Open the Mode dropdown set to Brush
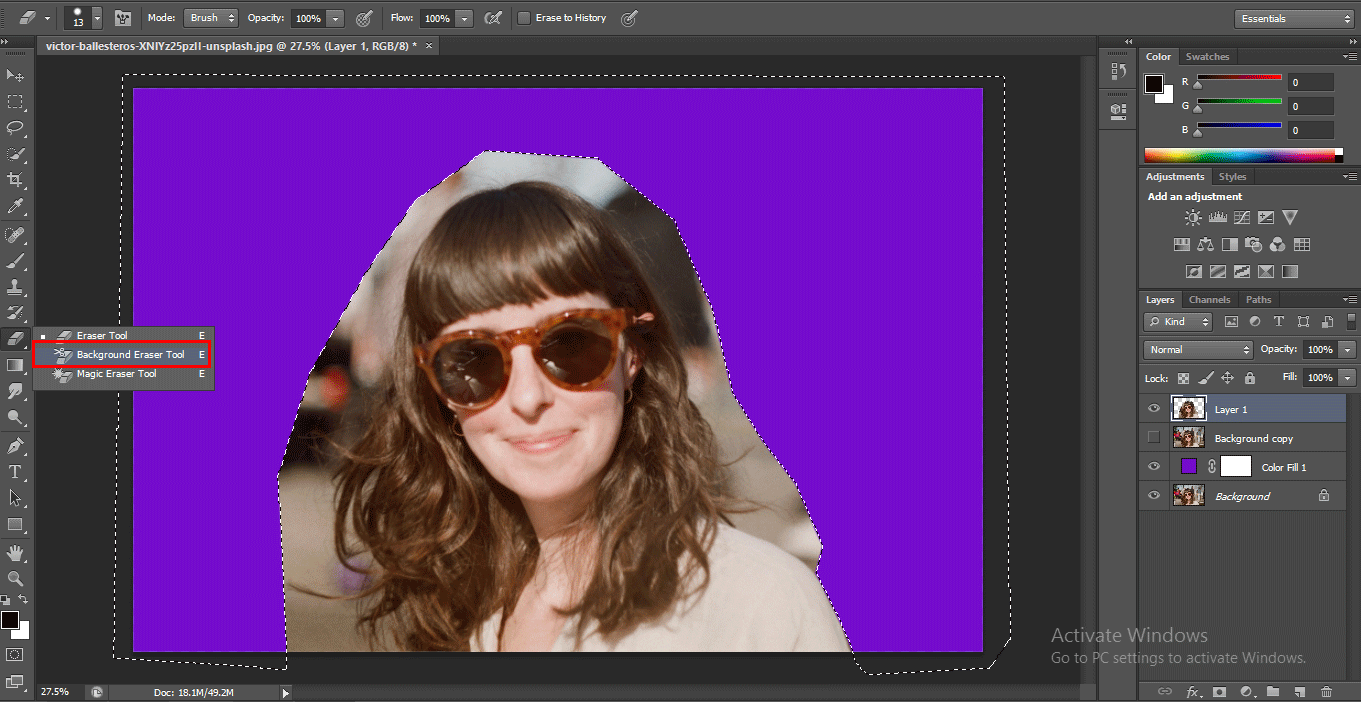Screen dimensions: 1361x702 pyautogui.click(x=210, y=18)
